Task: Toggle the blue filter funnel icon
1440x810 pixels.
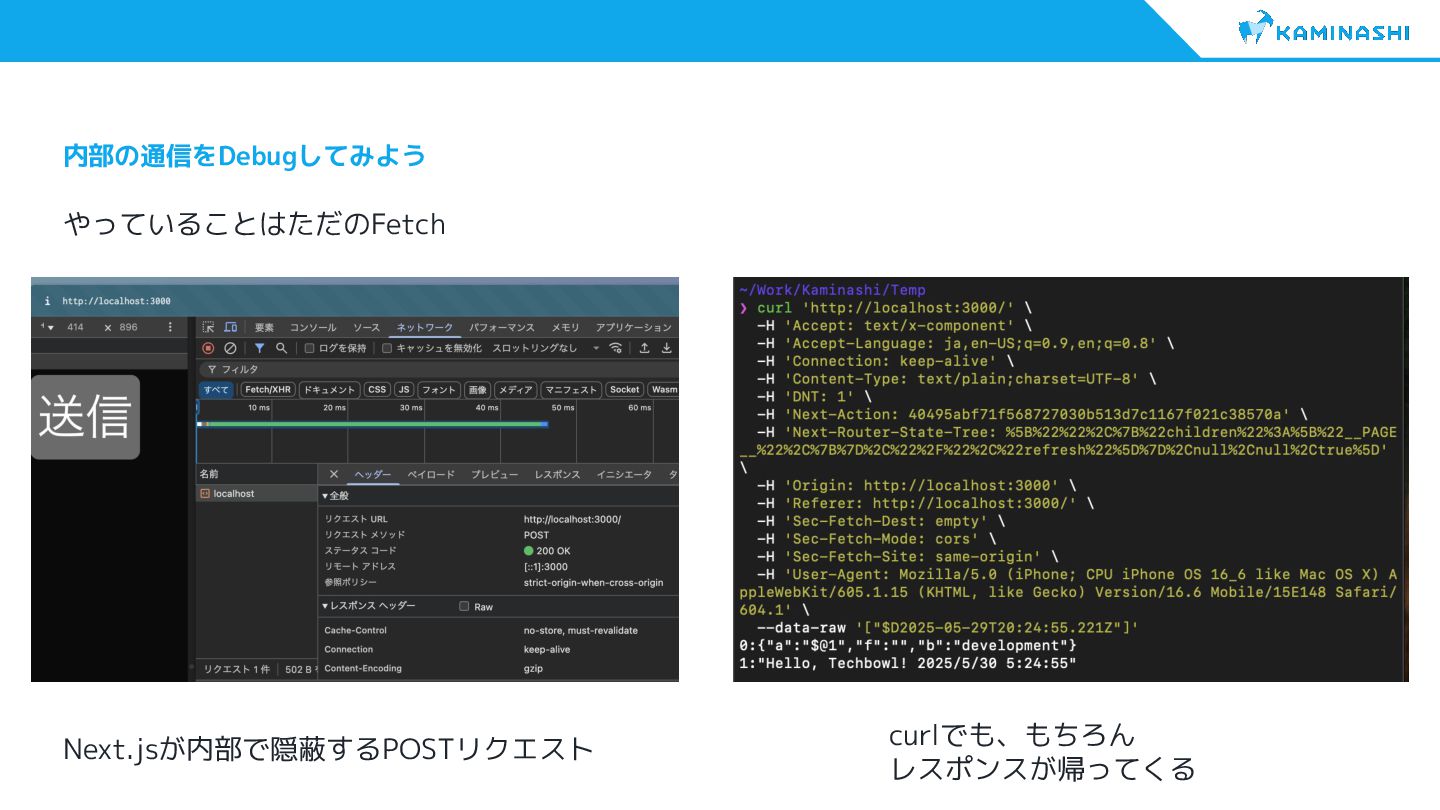Action: coord(259,348)
